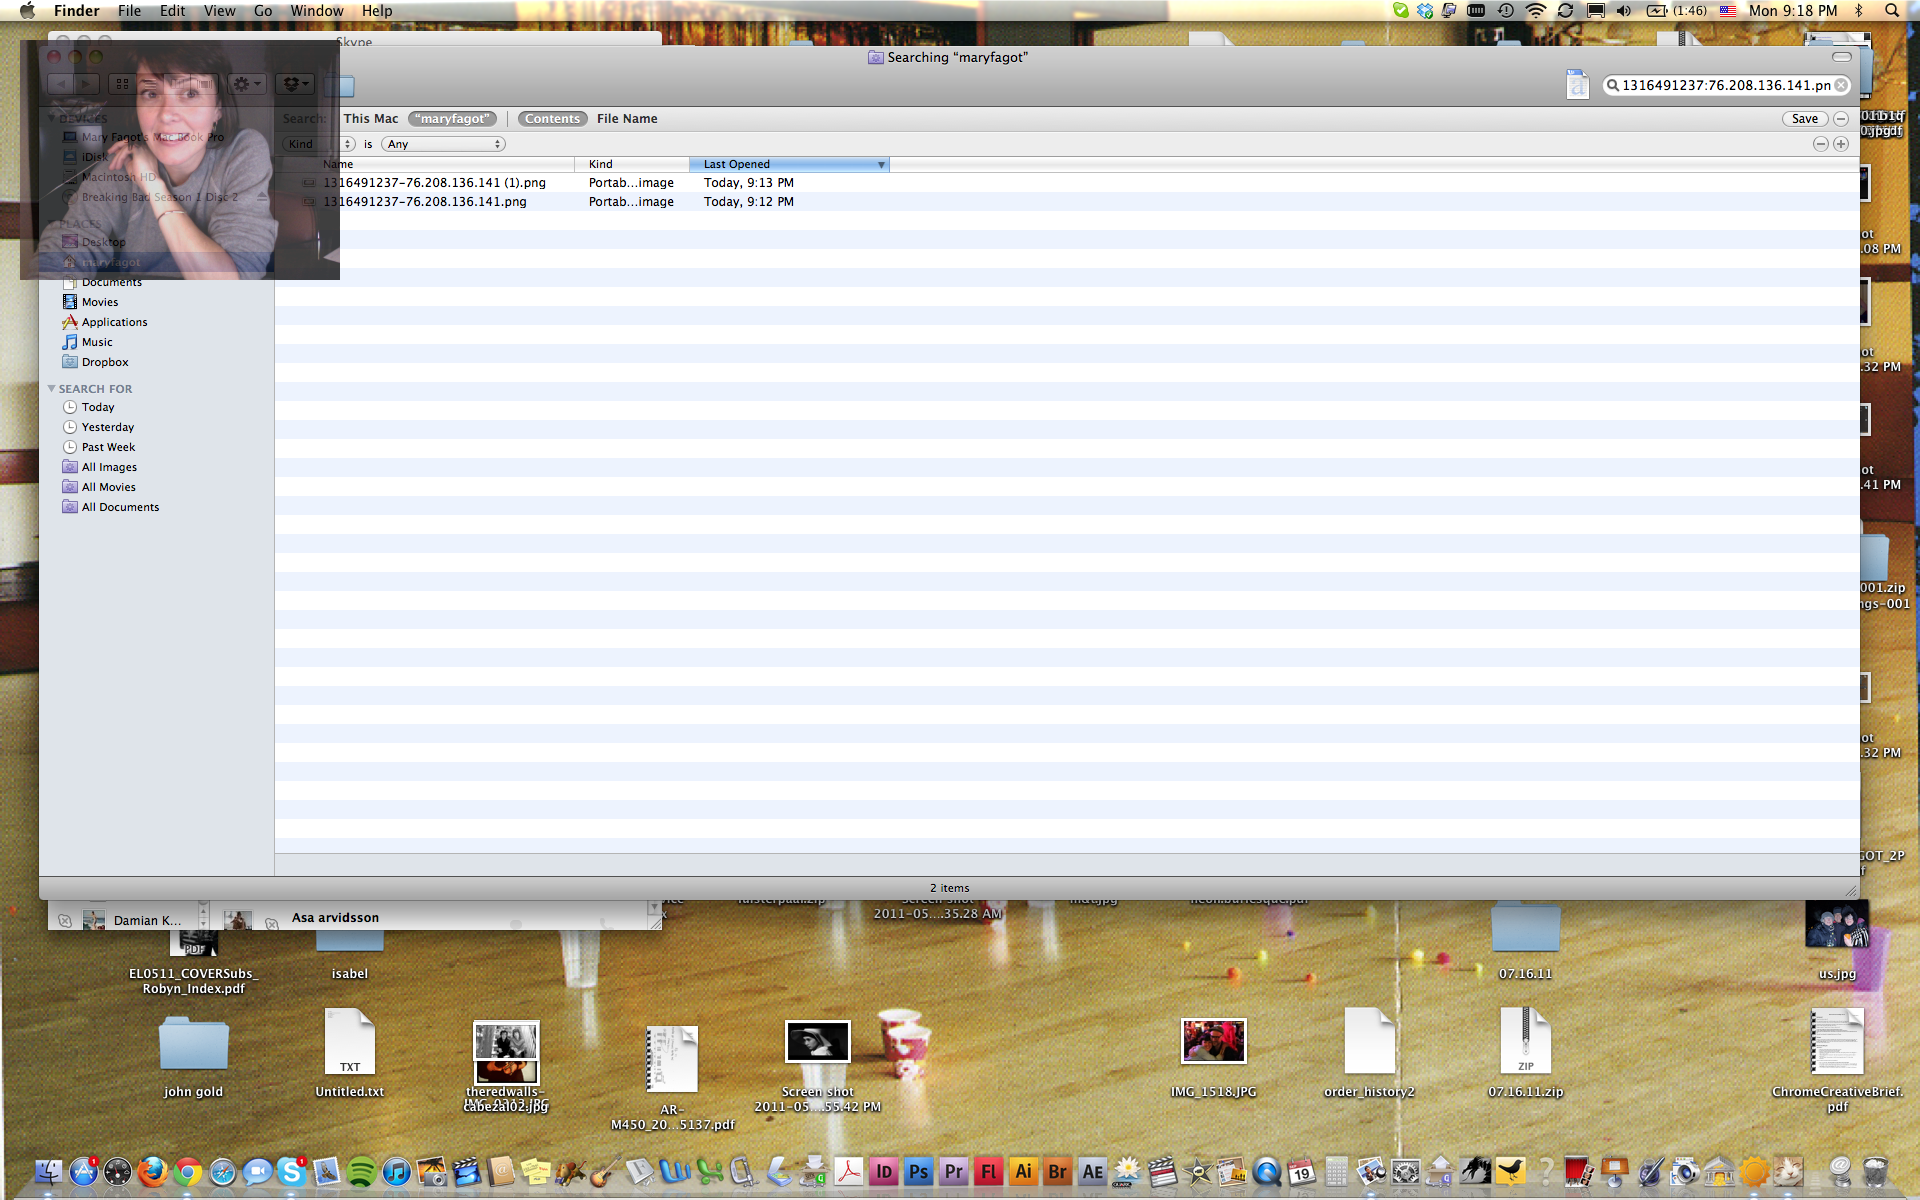Image resolution: width=1920 pixels, height=1200 pixels.
Task: Open Adobe Acrobat from the Dock
Action: click(849, 1171)
